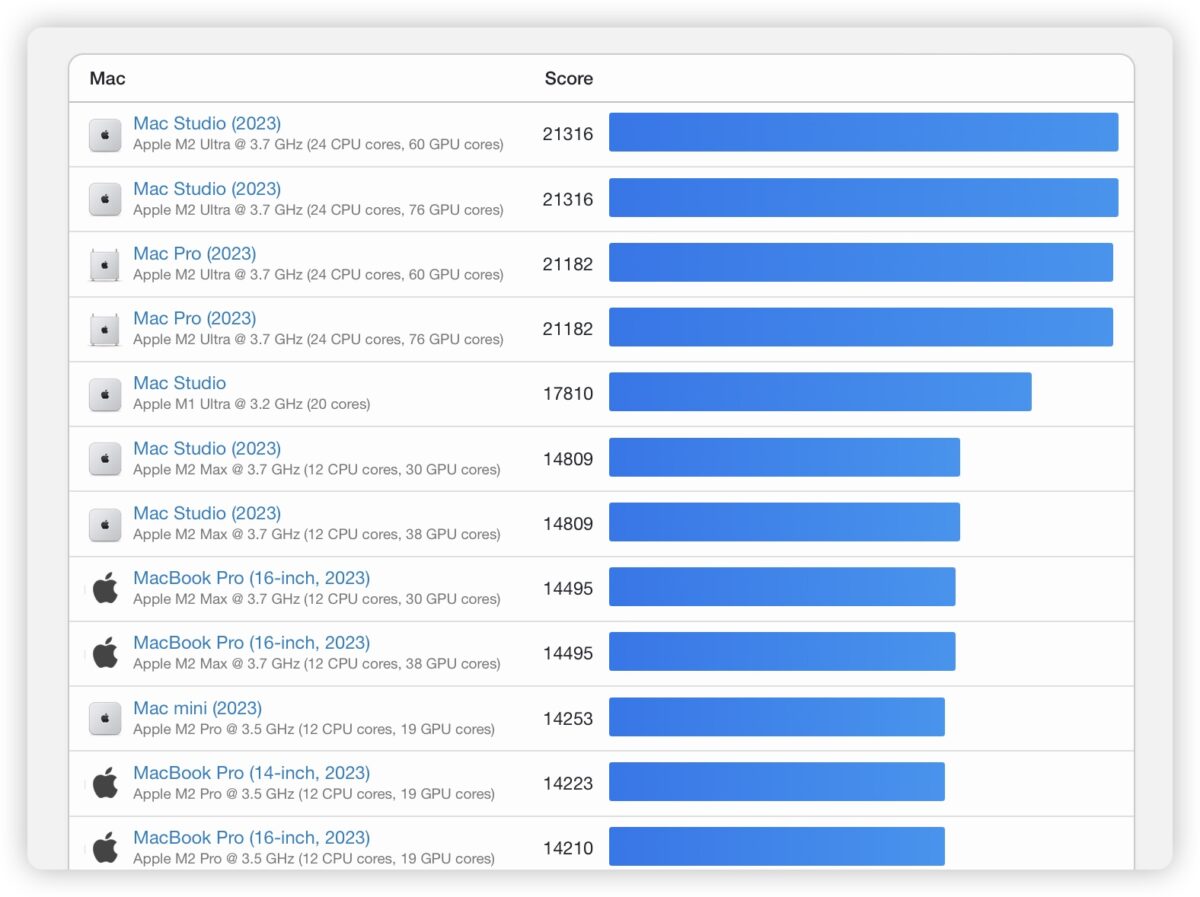The width and height of the screenshot is (1200, 897).
Task: Click Mac Pro icon in 76 GPU cores row
Action: pos(105,330)
